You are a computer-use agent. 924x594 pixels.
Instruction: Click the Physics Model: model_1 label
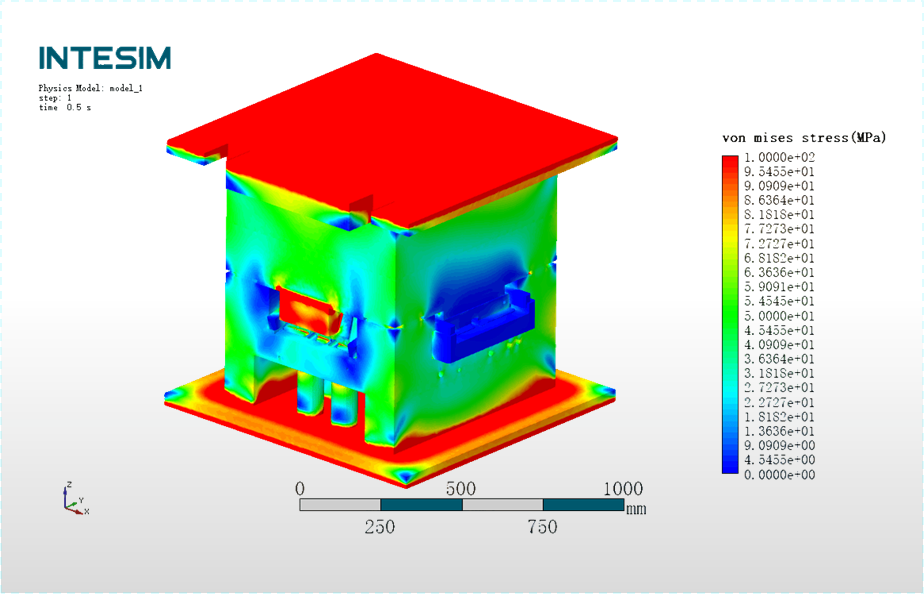(x=91, y=88)
